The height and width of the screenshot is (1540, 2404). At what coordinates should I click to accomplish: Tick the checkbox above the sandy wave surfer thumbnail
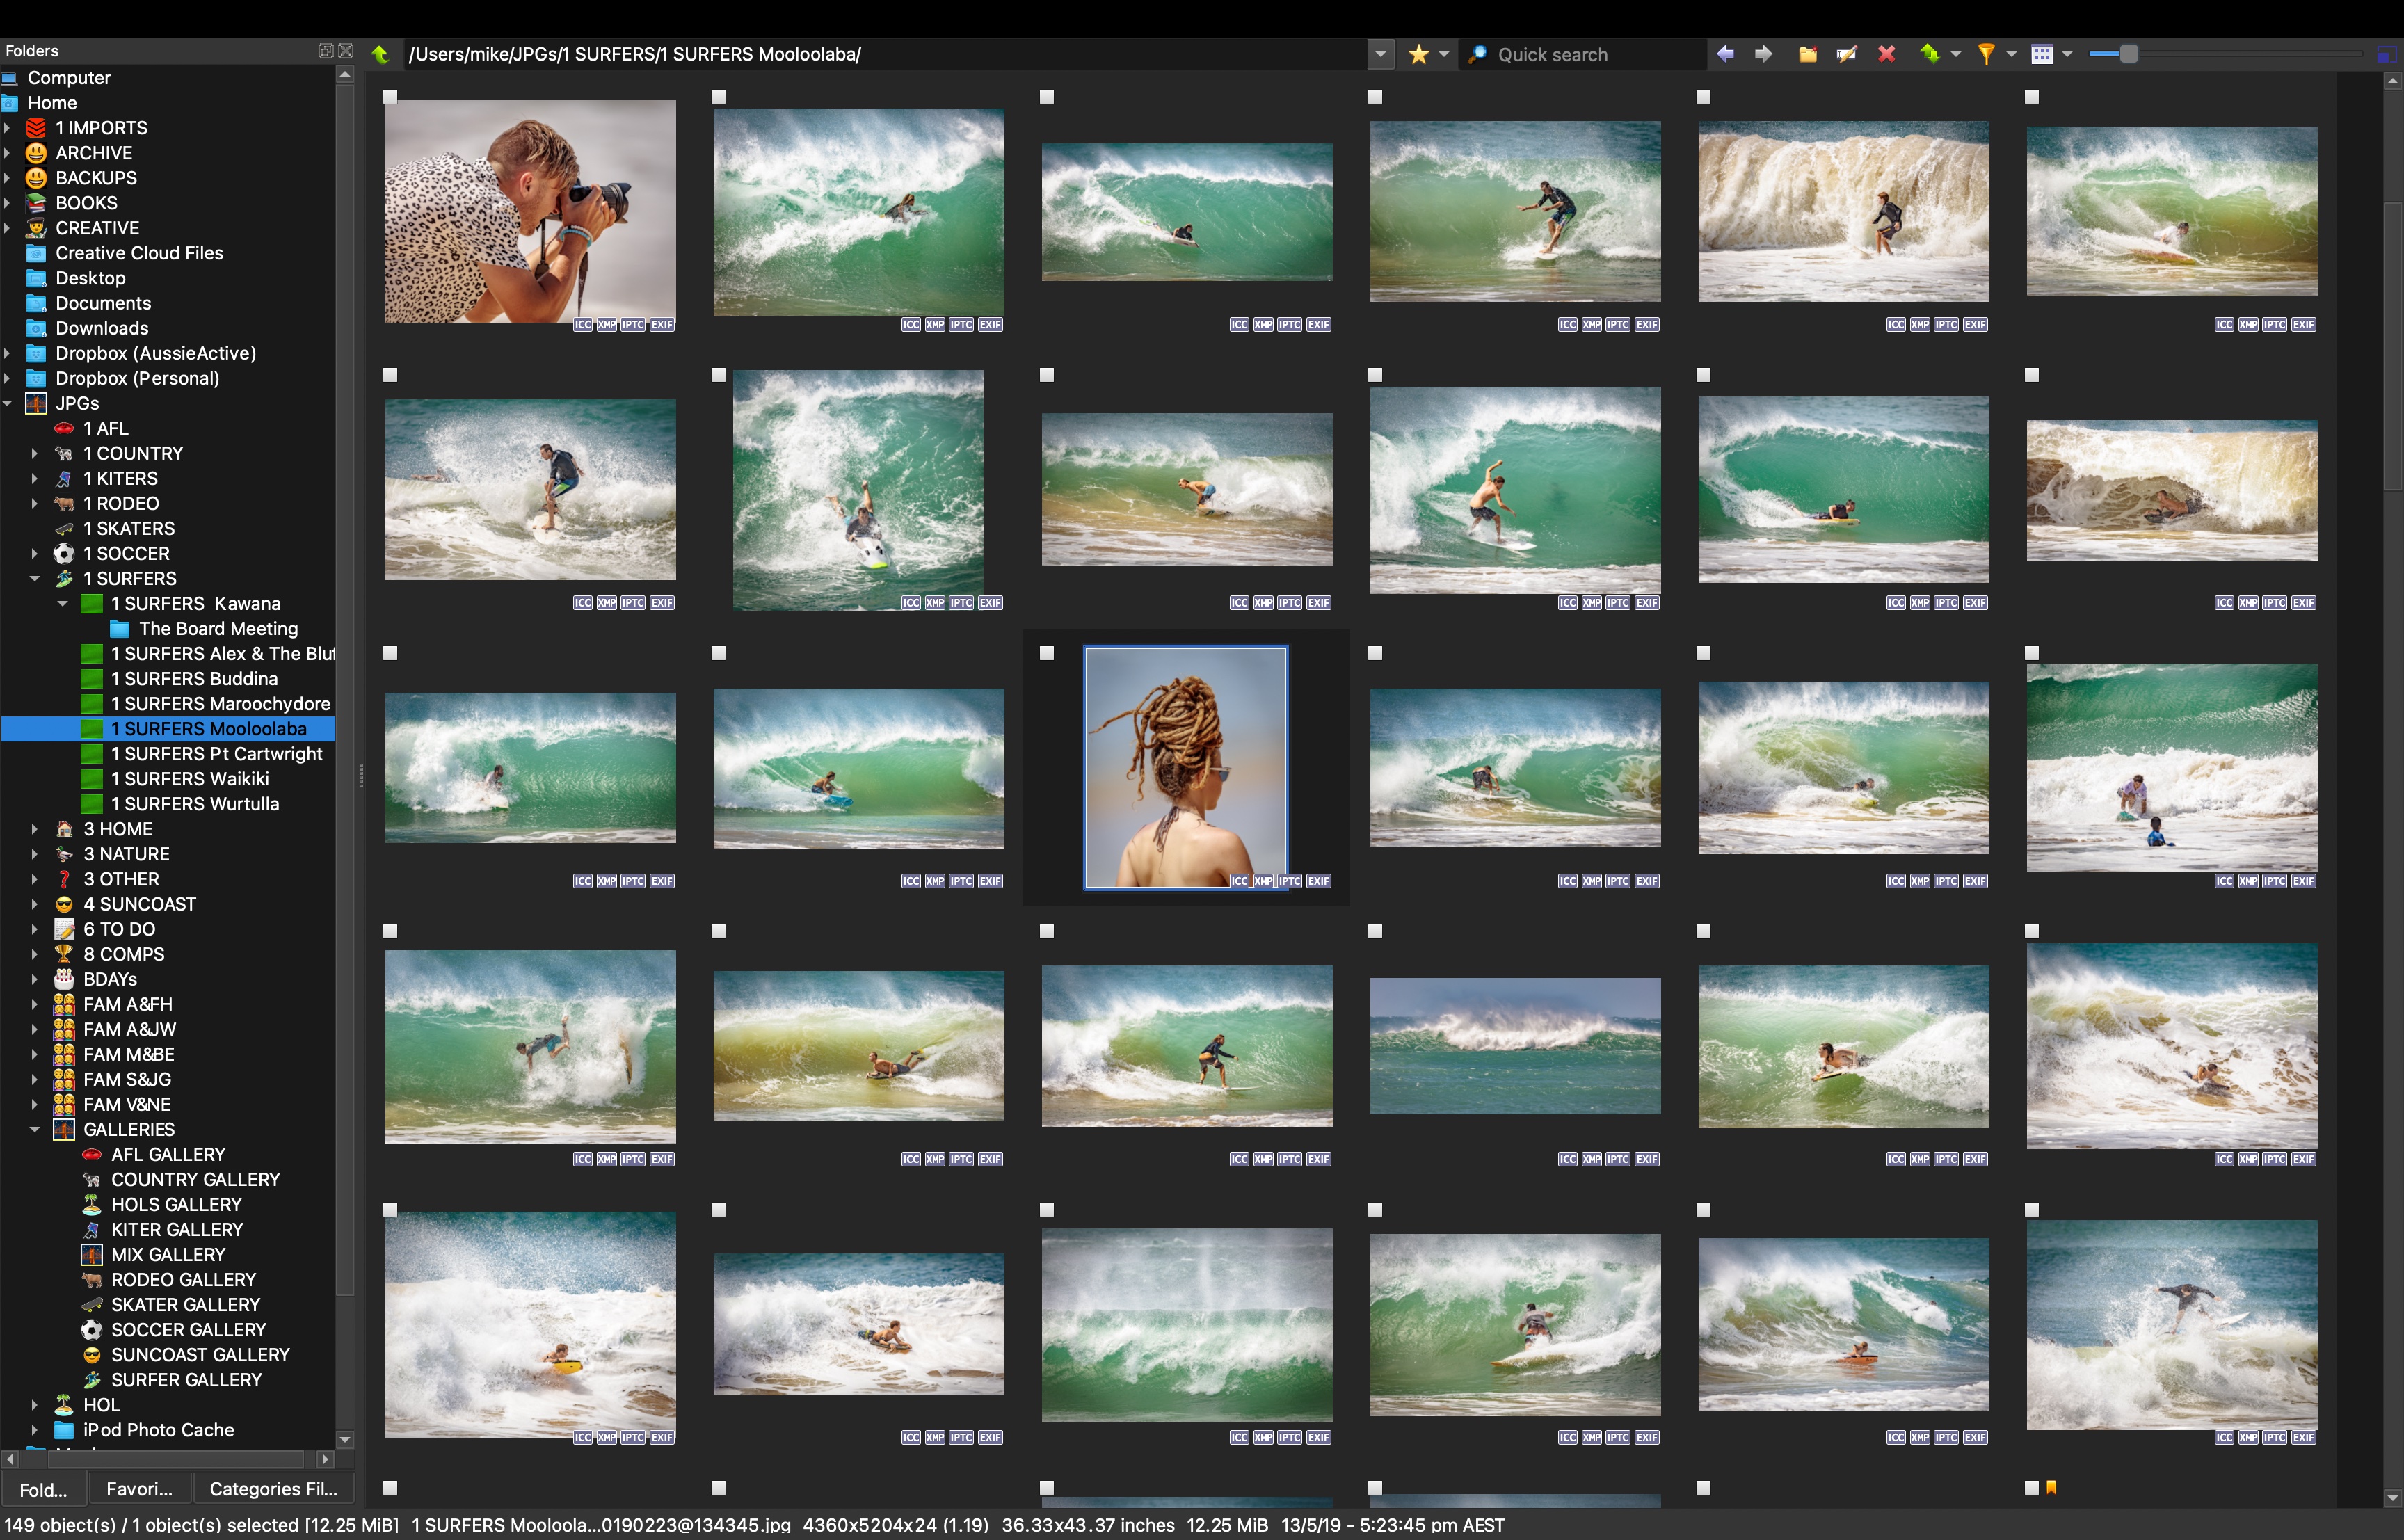pyautogui.click(x=1703, y=97)
